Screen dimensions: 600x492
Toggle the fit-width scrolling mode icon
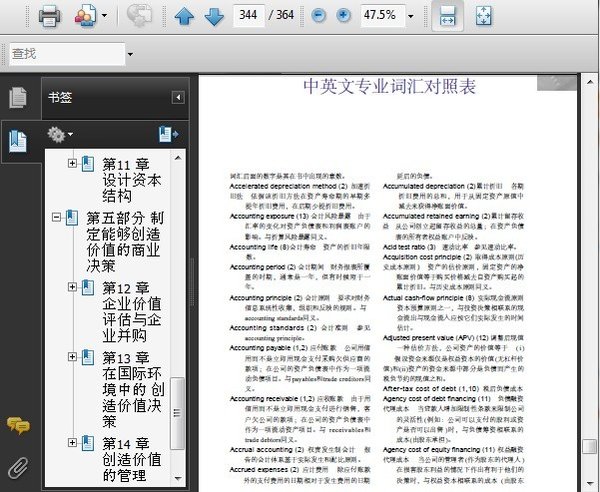pyautogui.click(x=447, y=16)
